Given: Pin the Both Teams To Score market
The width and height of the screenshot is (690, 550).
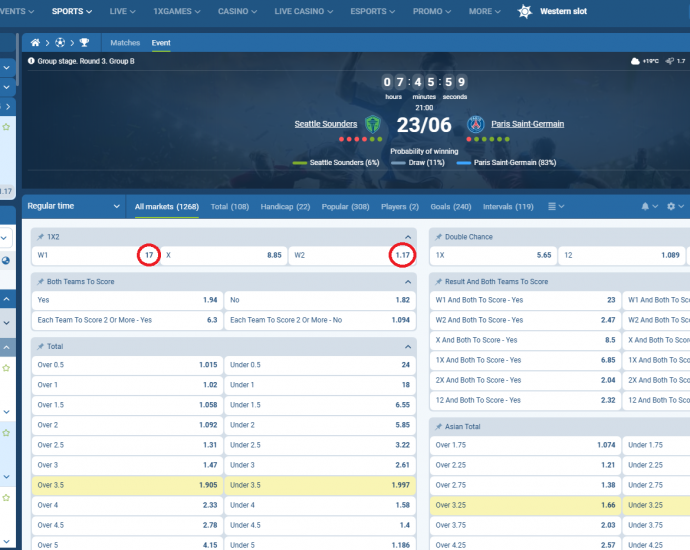Looking at the screenshot, I should [40, 282].
